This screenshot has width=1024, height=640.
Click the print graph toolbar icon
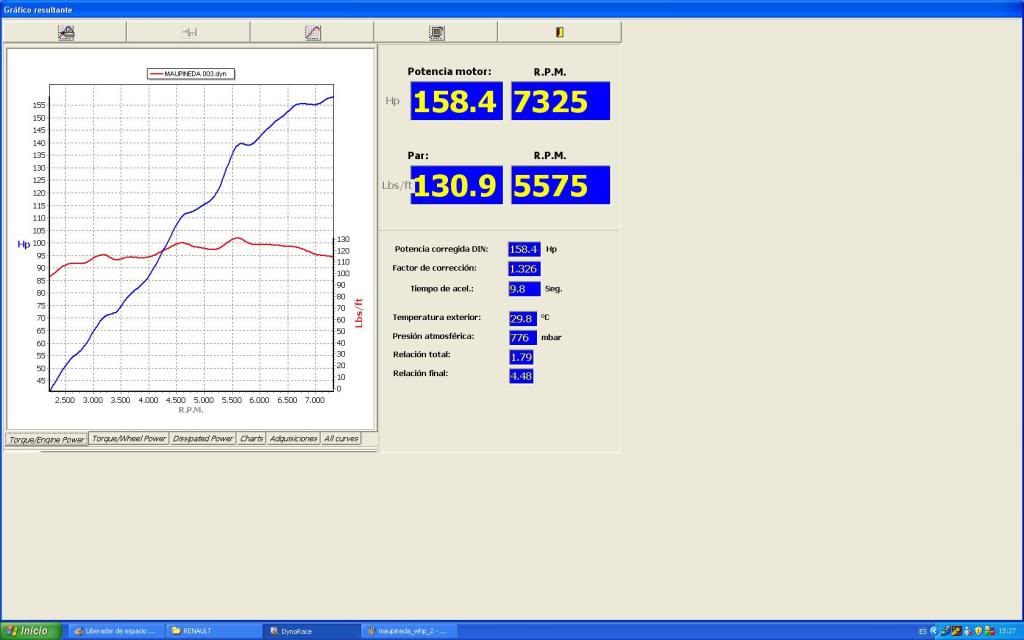click(66, 32)
